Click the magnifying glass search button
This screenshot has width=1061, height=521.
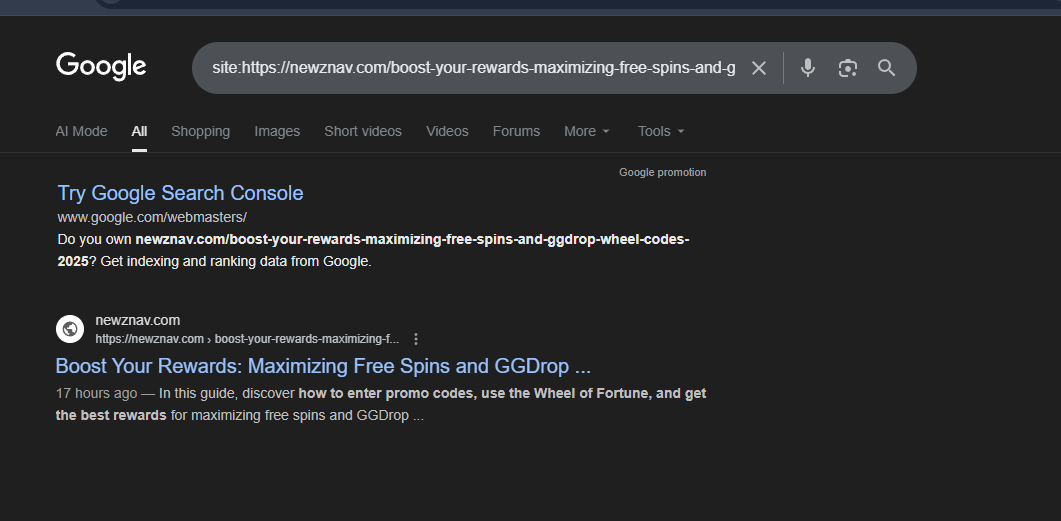click(x=886, y=68)
